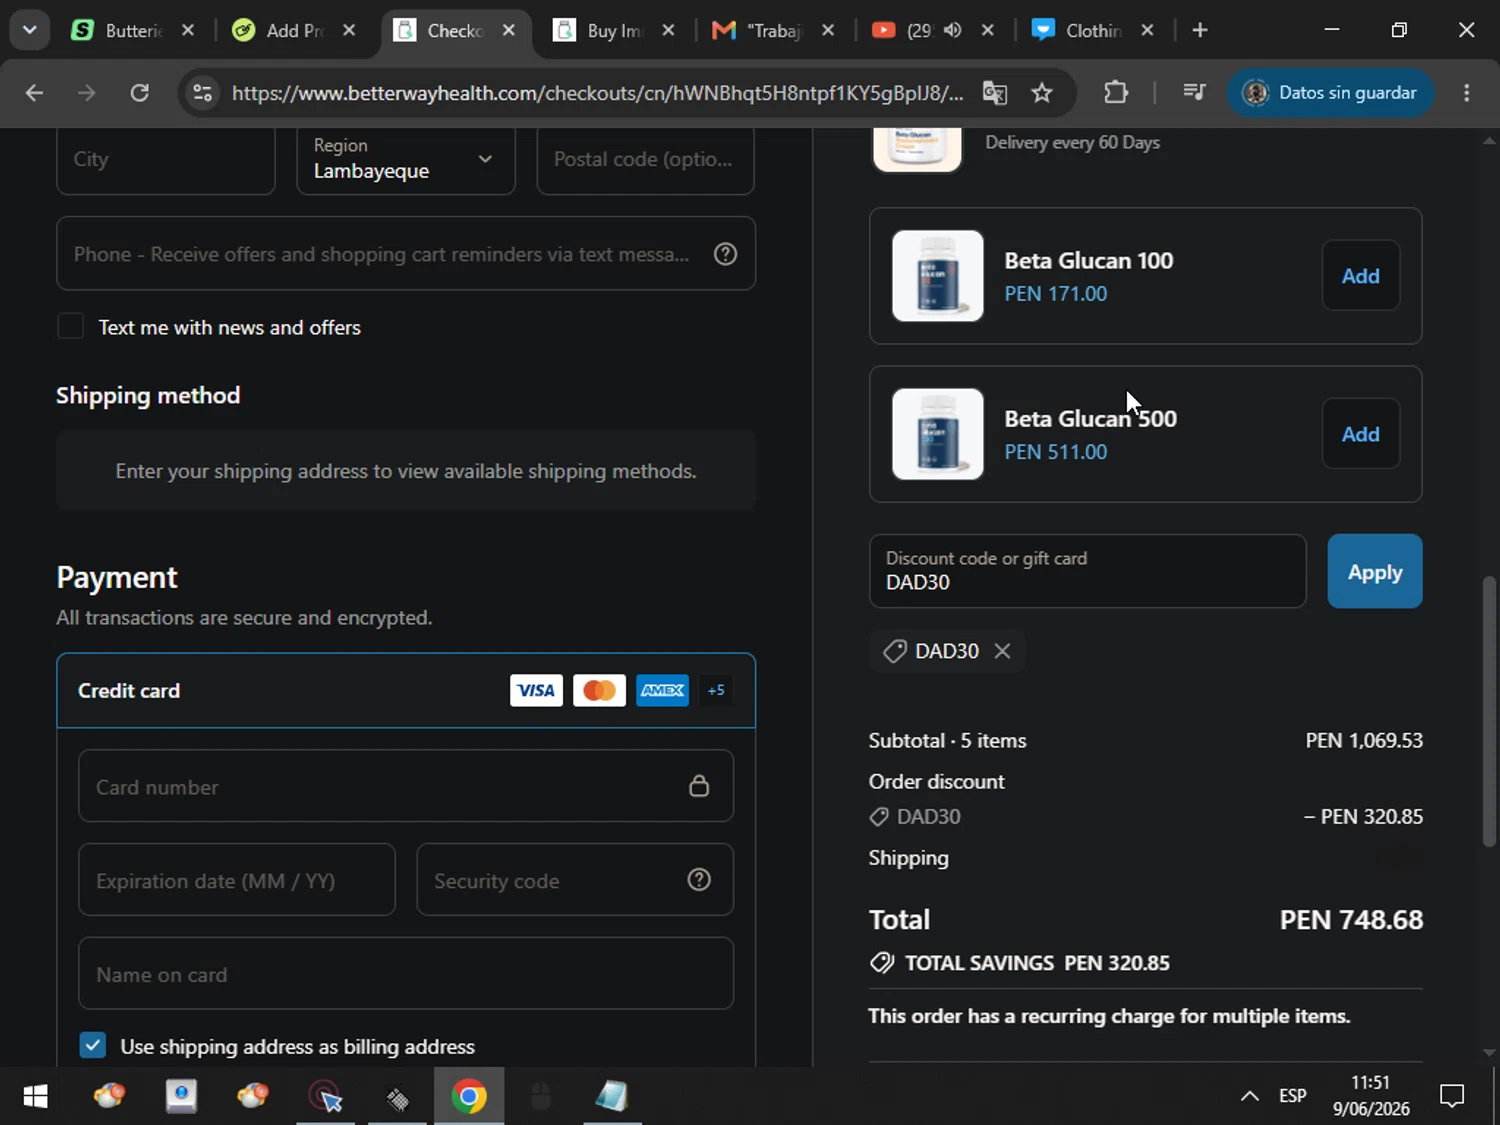Enable Text me with news and offers
The width and height of the screenshot is (1500, 1125).
(x=70, y=326)
